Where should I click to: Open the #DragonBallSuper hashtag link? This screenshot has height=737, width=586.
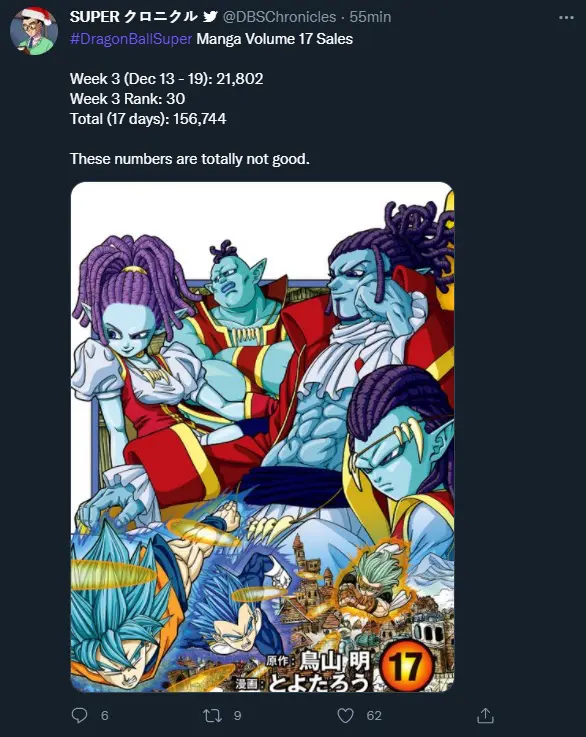[x=131, y=39]
